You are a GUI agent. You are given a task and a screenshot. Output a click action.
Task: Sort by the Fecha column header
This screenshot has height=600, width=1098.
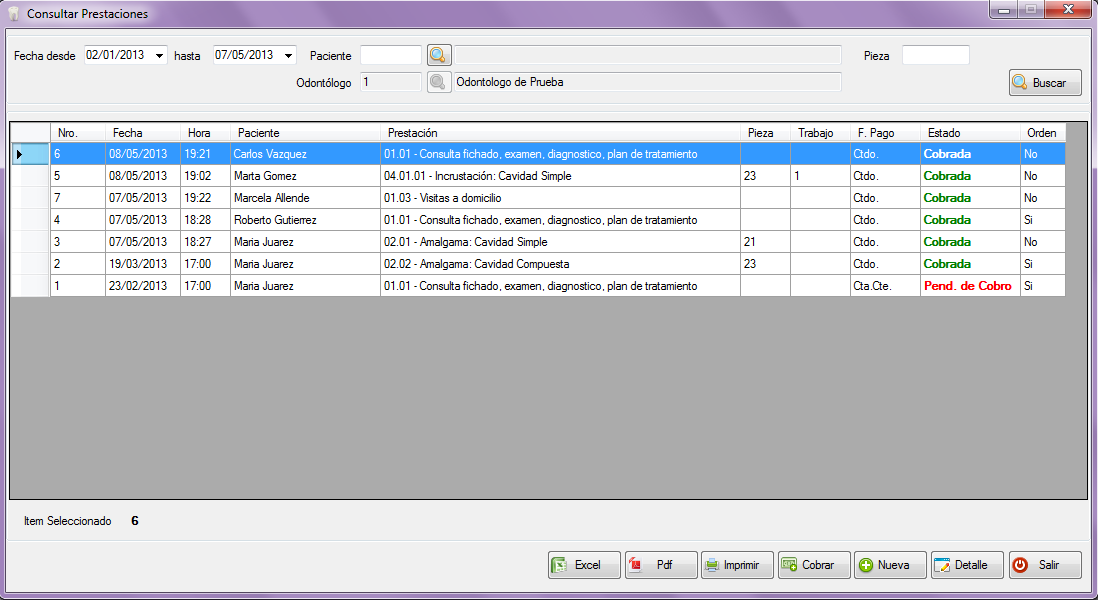click(x=142, y=133)
